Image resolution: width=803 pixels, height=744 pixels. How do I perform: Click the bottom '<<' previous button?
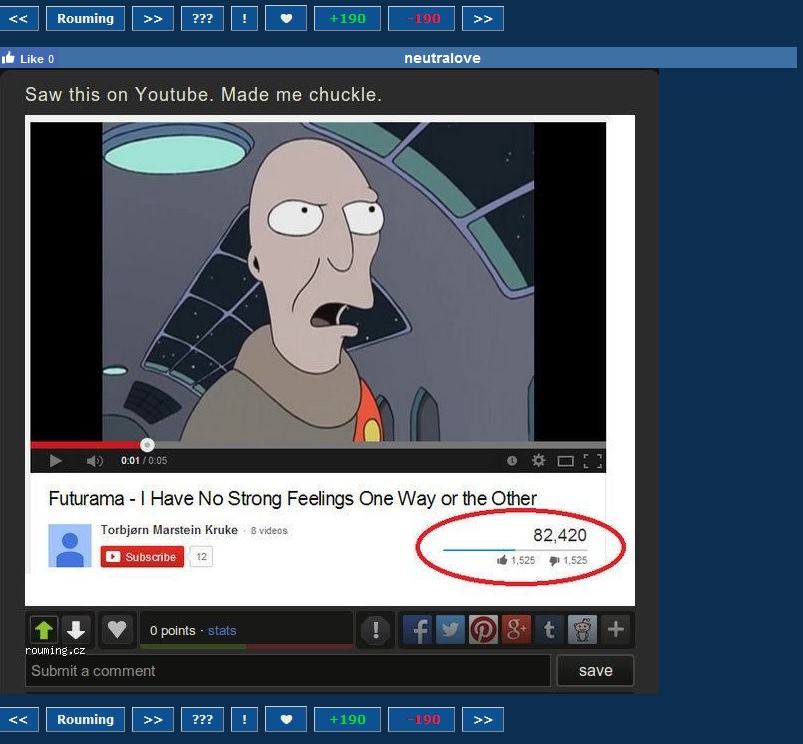(18, 720)
